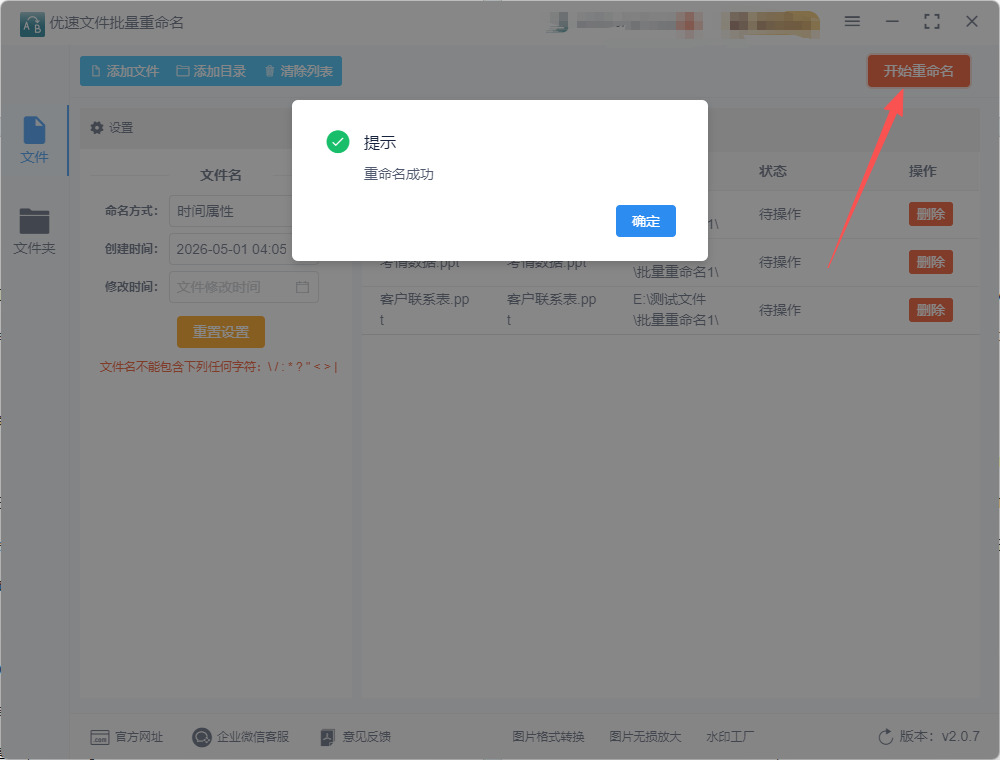This screenshot has height=760, width=1000.
Task: Switch to the 文件 sidebar tab
Action: 34,140
